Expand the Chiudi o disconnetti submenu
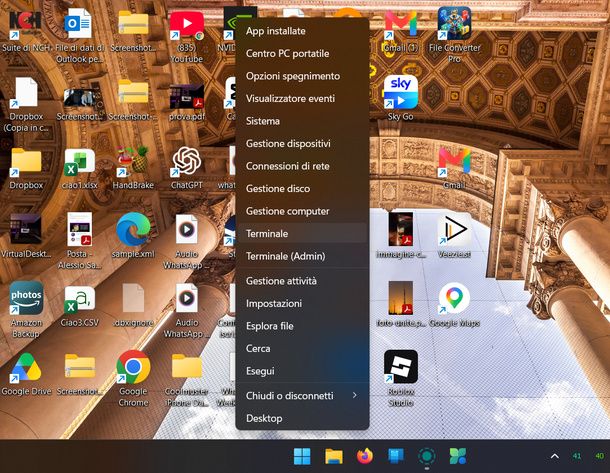The image size is (610, 473). [x=302, y=396]
